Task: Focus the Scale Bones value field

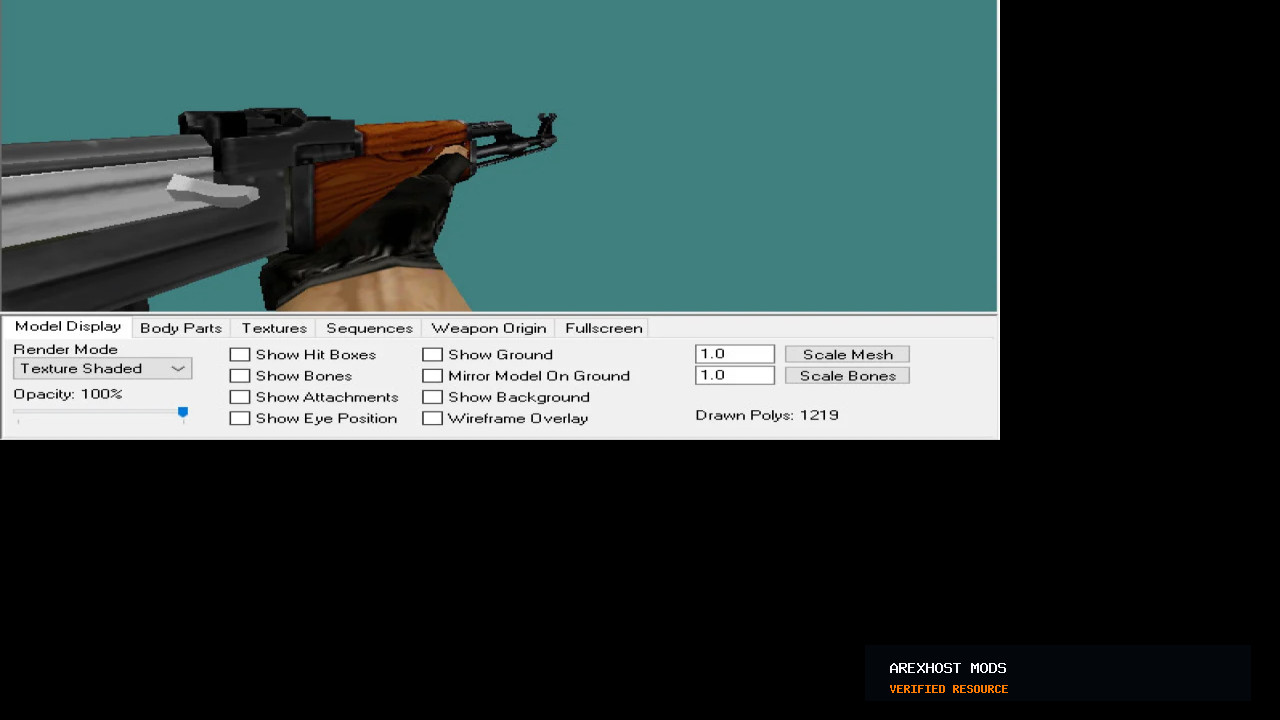Action: click(x=735, y=375)
